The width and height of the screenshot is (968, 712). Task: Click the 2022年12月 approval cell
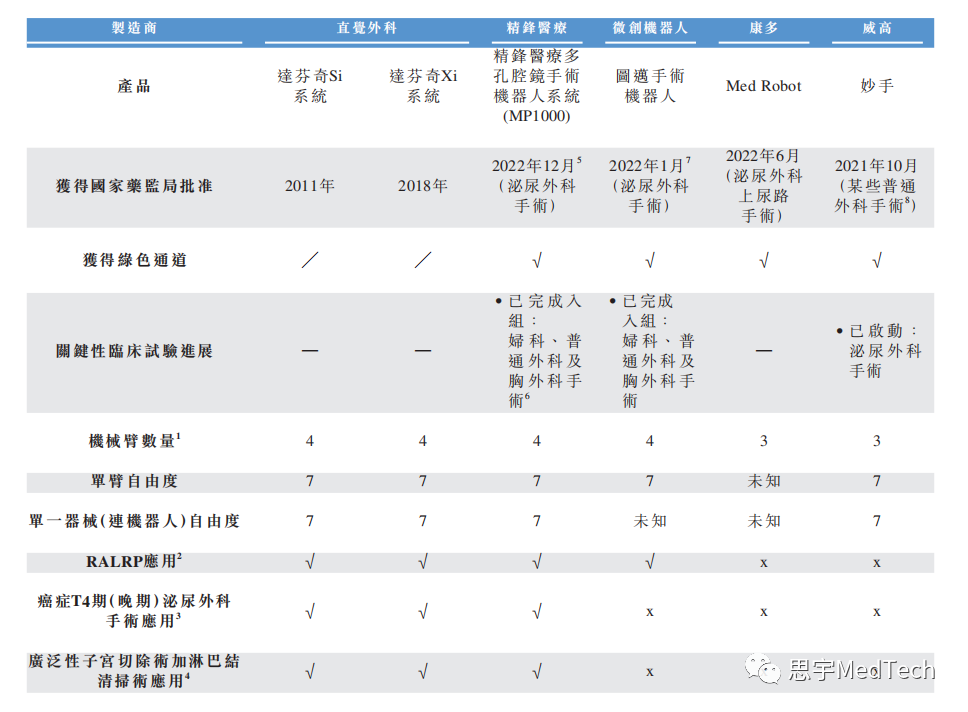[x=536, y=185]
